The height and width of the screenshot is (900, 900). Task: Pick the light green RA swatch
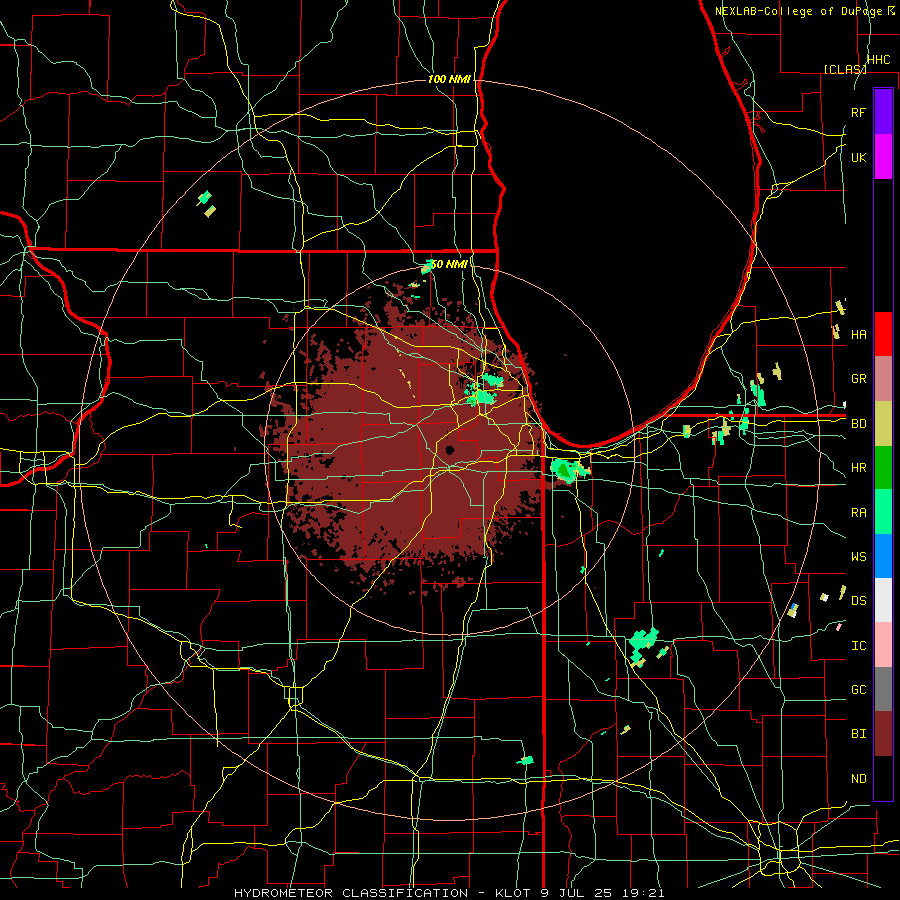pos(883,512)
